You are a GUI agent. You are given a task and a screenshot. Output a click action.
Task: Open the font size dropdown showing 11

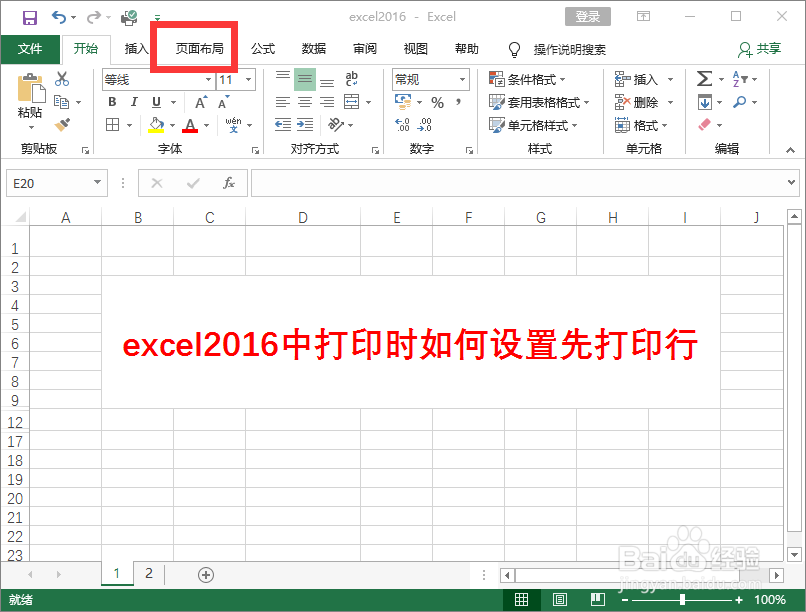pyautogui.click(x=249, y=80)
